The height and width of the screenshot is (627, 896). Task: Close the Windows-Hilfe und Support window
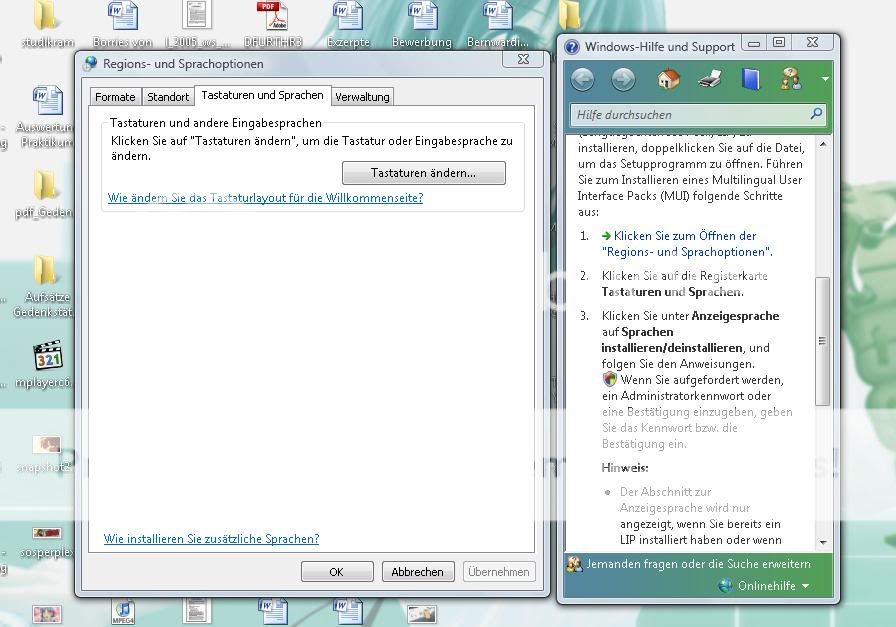point(812,43)
